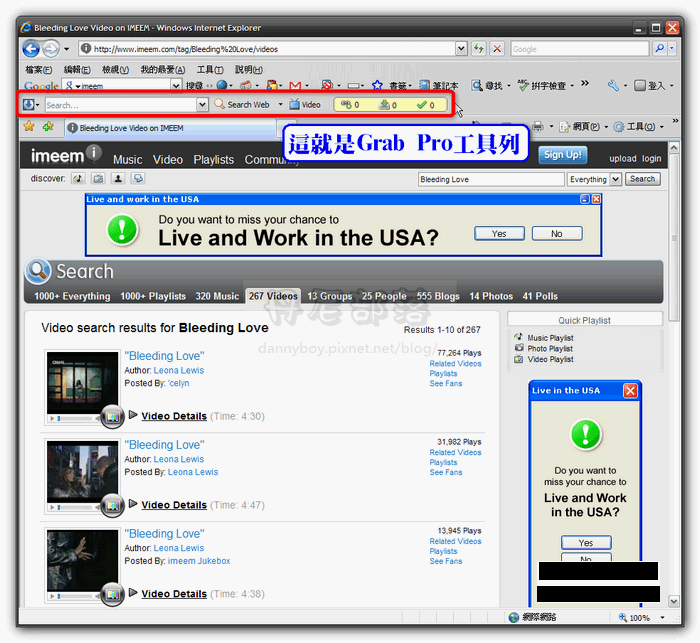The width and height of the screenshot is (700, 643).
Task: Click the Grab Pro download arrow icon
Action: 29,105
